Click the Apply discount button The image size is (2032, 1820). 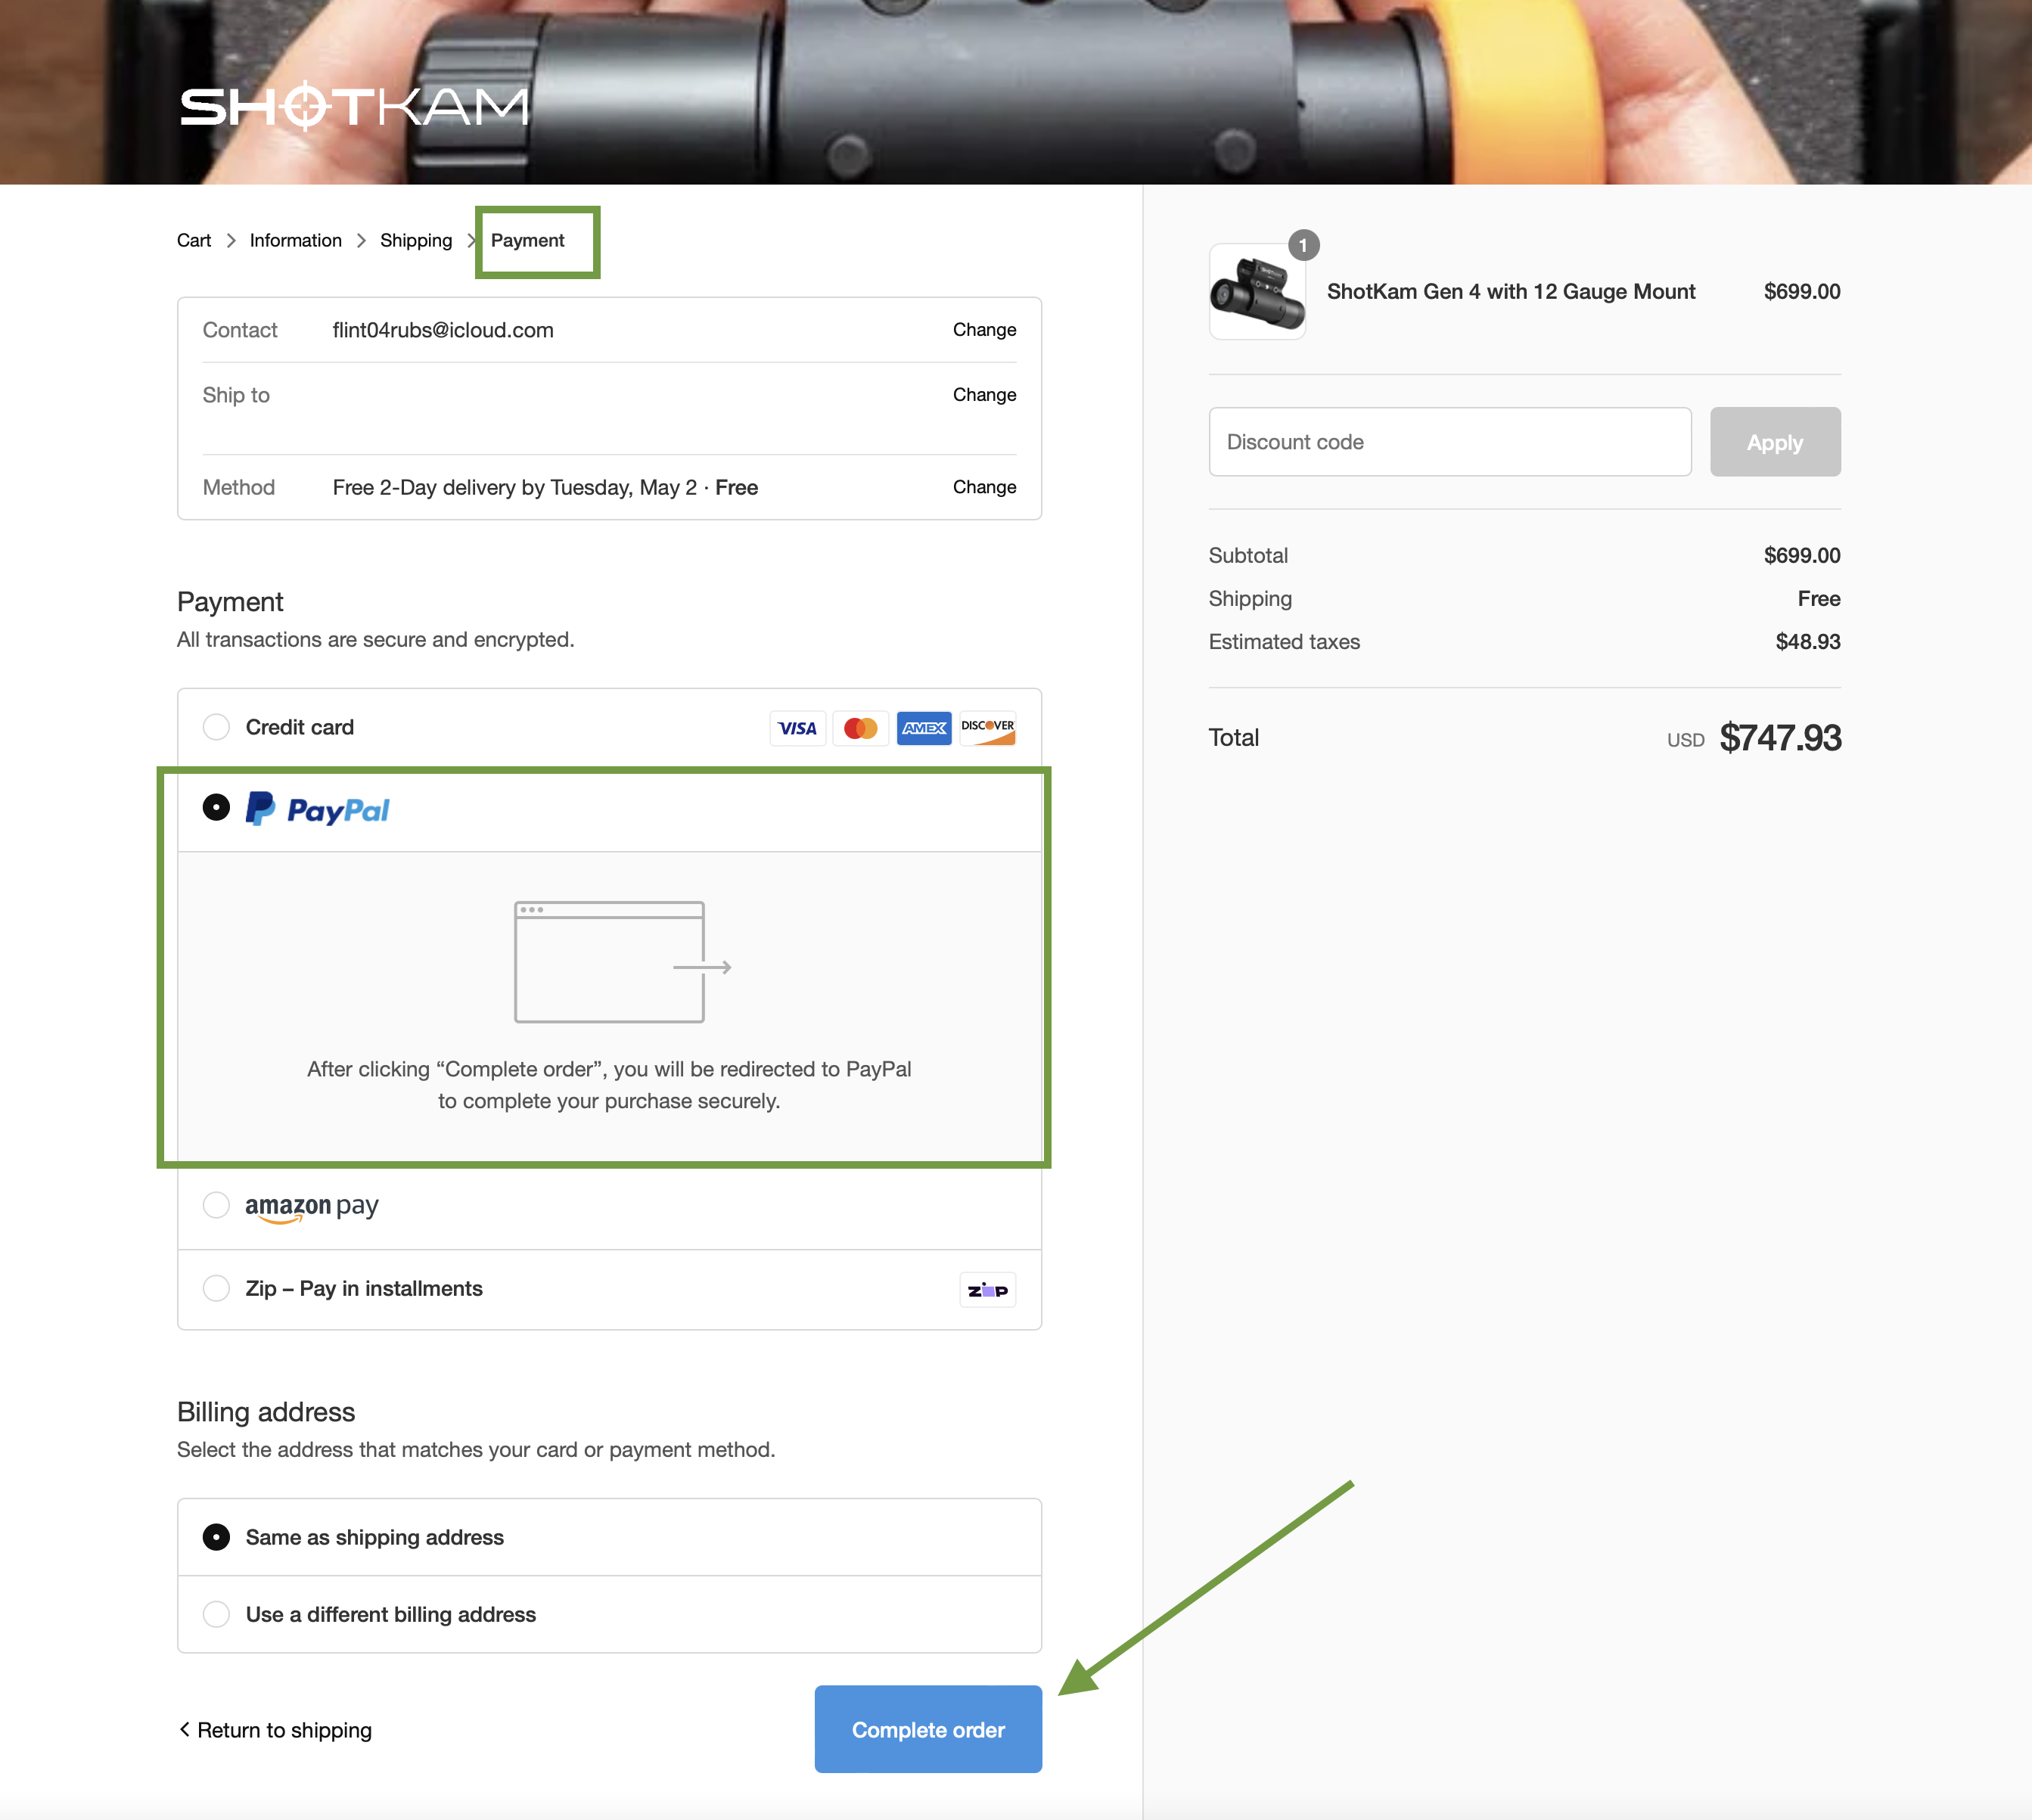tap(1775, 442)
